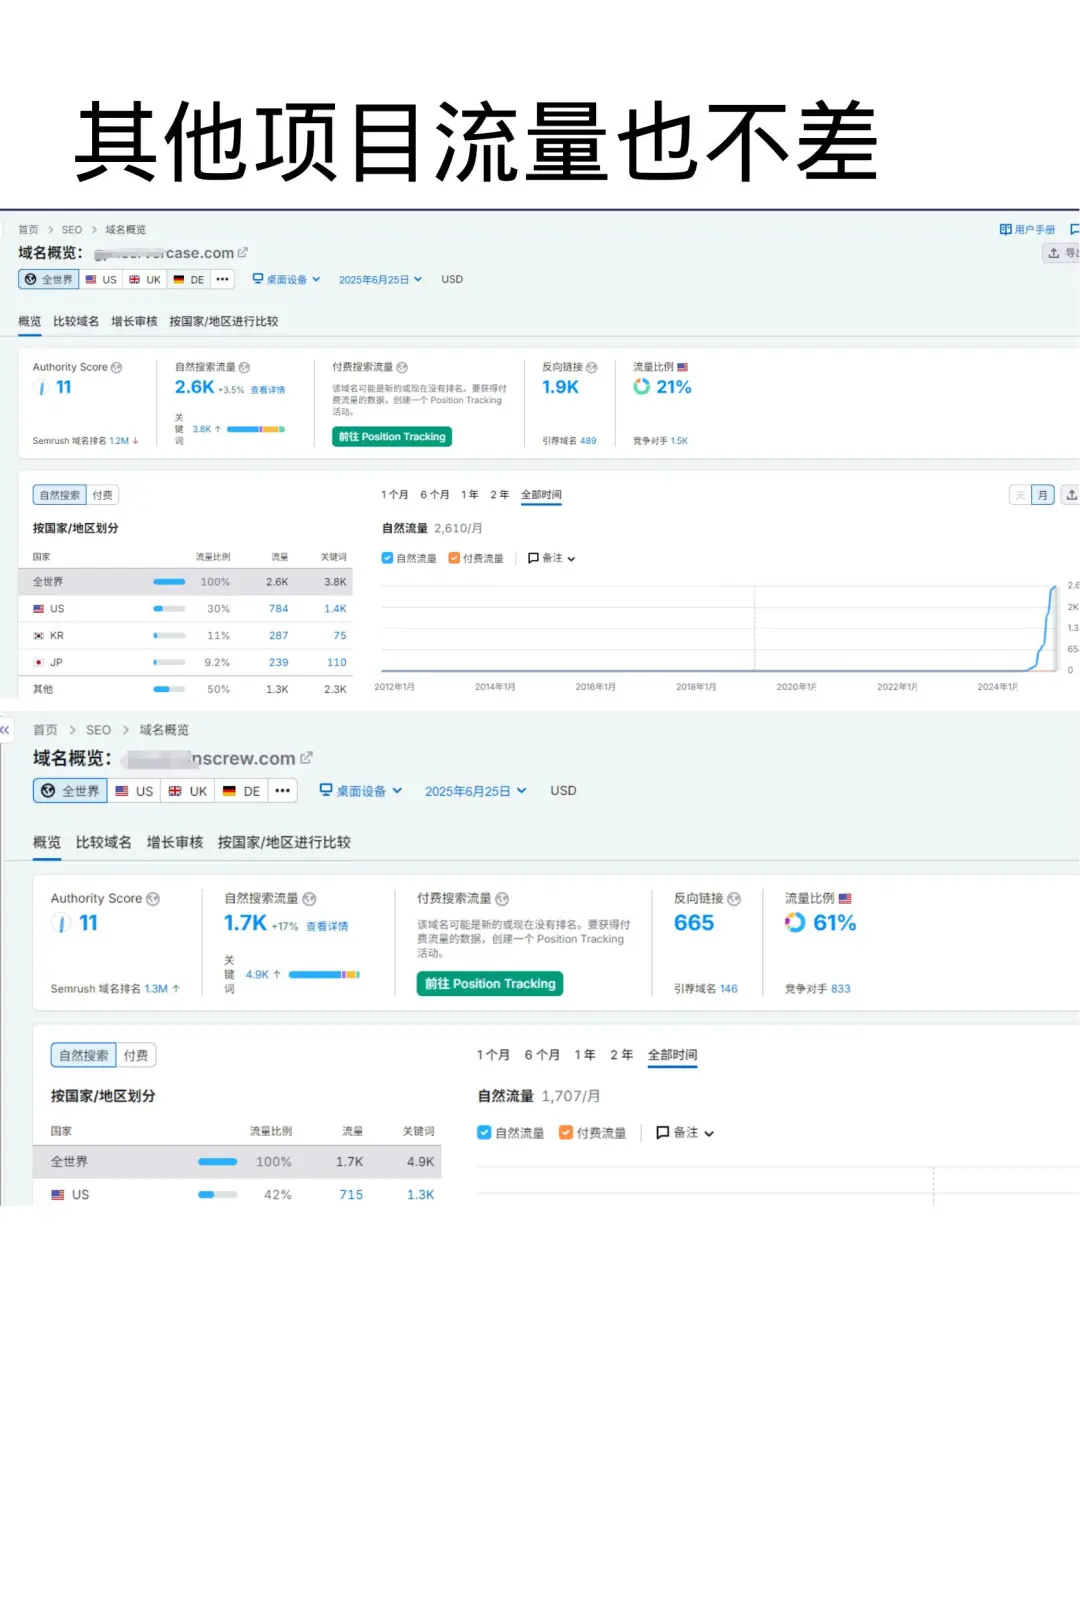Select 全世界 globe button in nscrew.com panel
The height and width of the screenshot is (1620, 1080).
coord(70,790)
